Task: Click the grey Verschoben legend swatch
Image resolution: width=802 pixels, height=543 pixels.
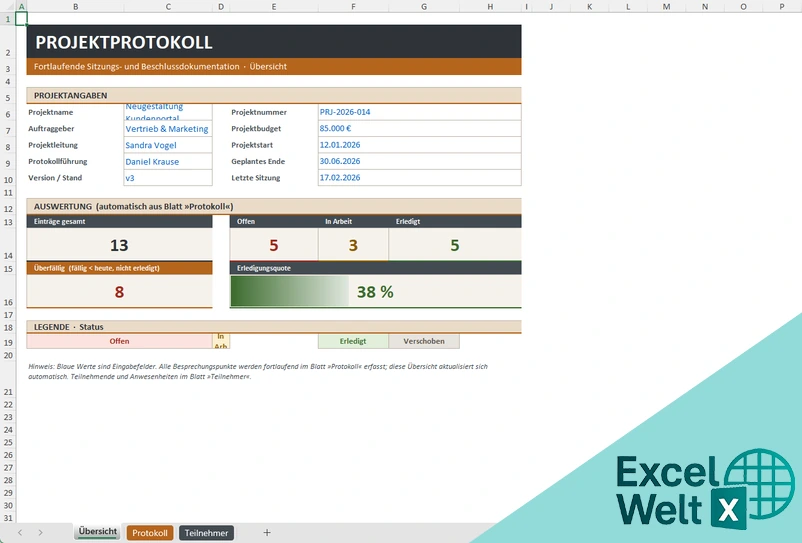Action: point(424,341)
